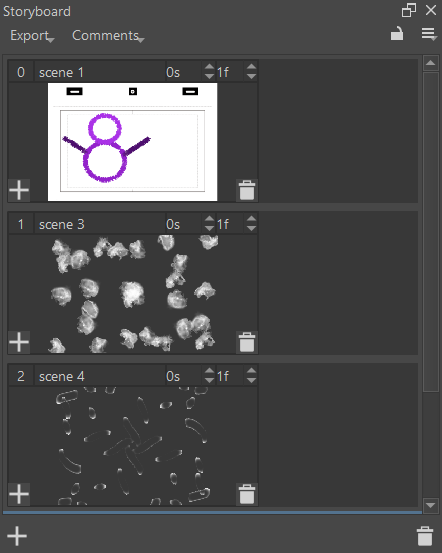The height and width of the screenshot is (553, 442).
Task: Open the Export dropdown menu
Action: tap(32, 36)
